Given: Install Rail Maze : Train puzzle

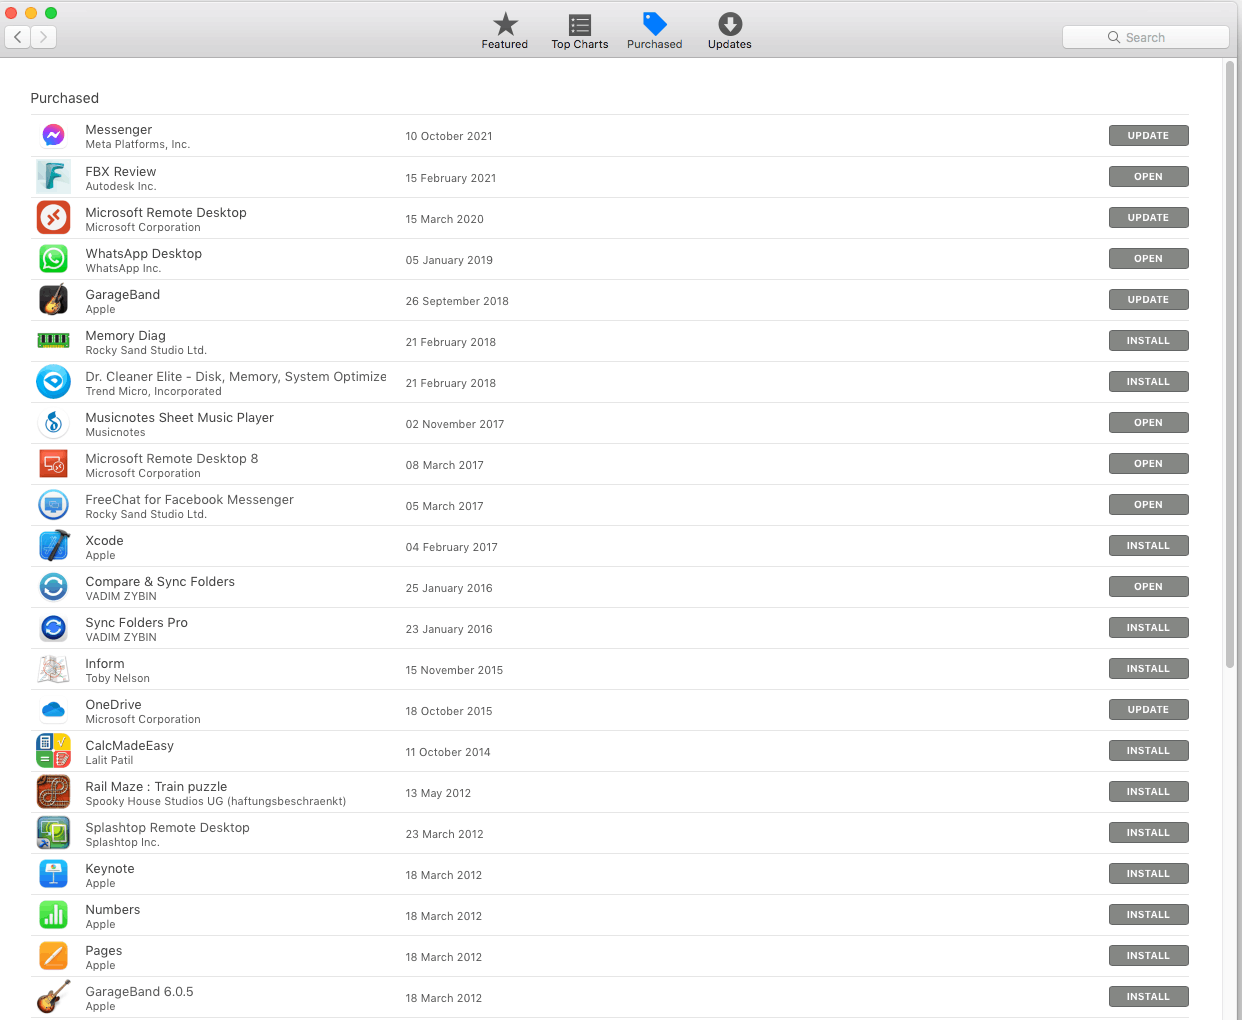Looking at the screenshot, I should (x=1148, y=791).
